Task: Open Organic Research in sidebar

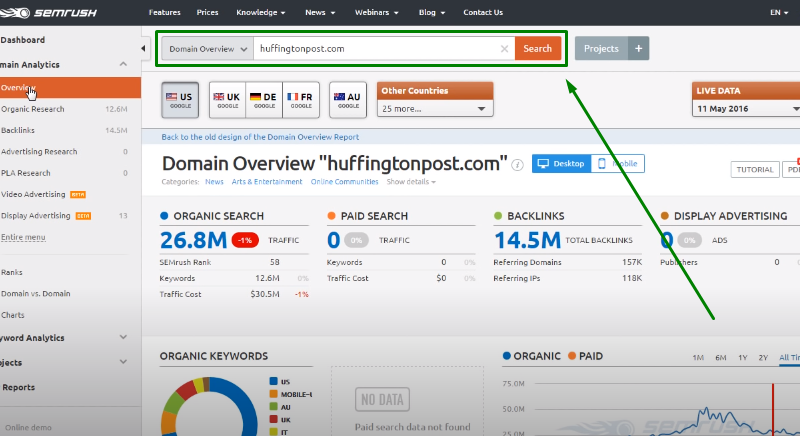Action: coord(33,108)
